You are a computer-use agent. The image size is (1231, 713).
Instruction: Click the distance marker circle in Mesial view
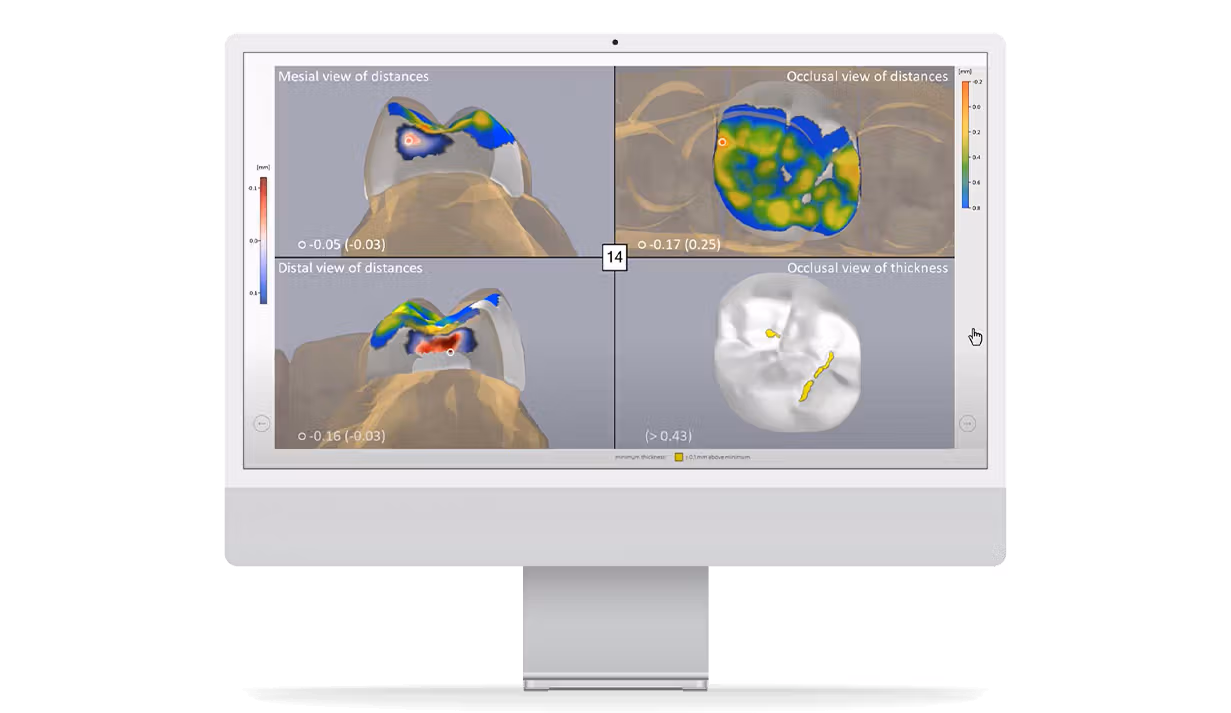tap(408, 139)
